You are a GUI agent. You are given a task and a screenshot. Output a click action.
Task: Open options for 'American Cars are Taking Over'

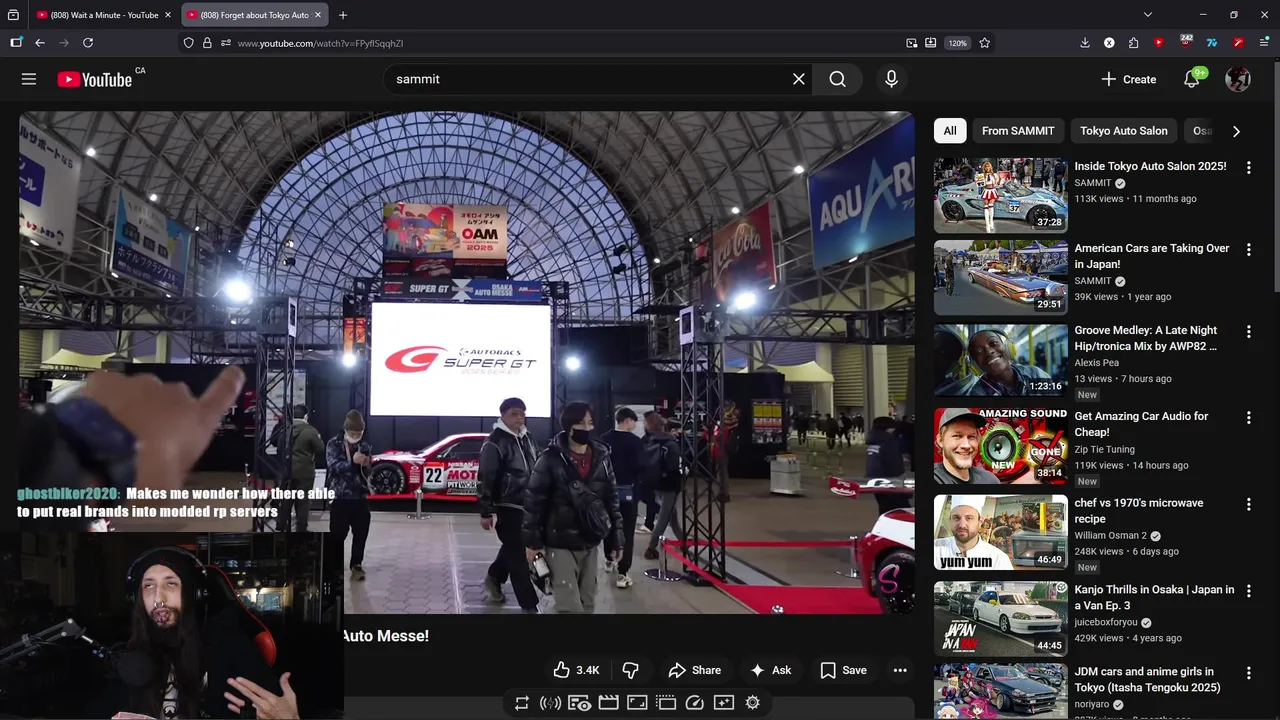tap(1248, 249)
